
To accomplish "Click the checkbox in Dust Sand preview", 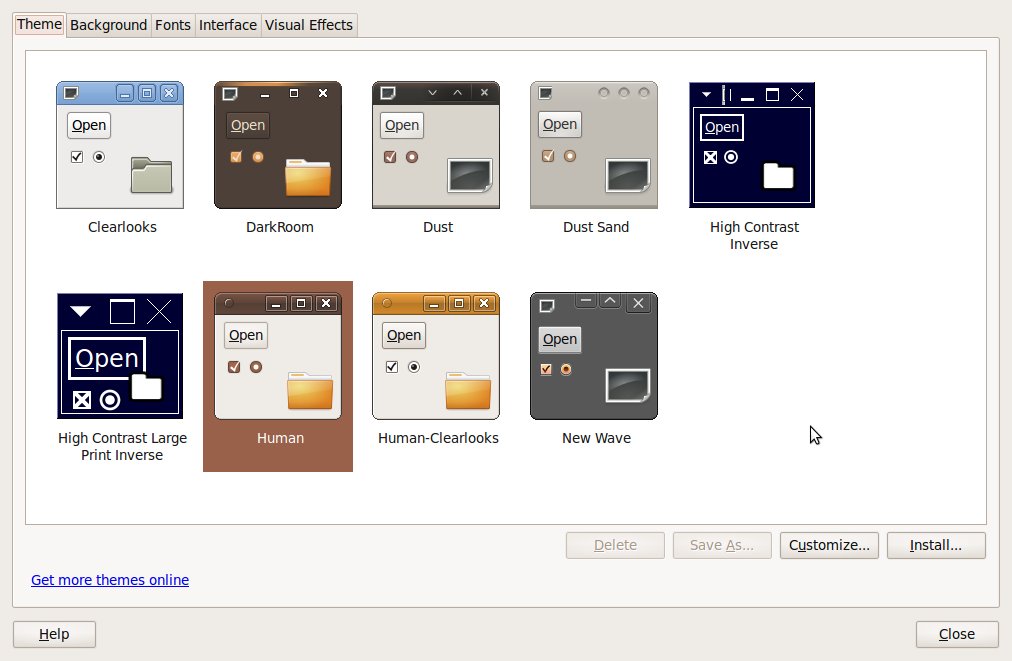I will 548,156.
